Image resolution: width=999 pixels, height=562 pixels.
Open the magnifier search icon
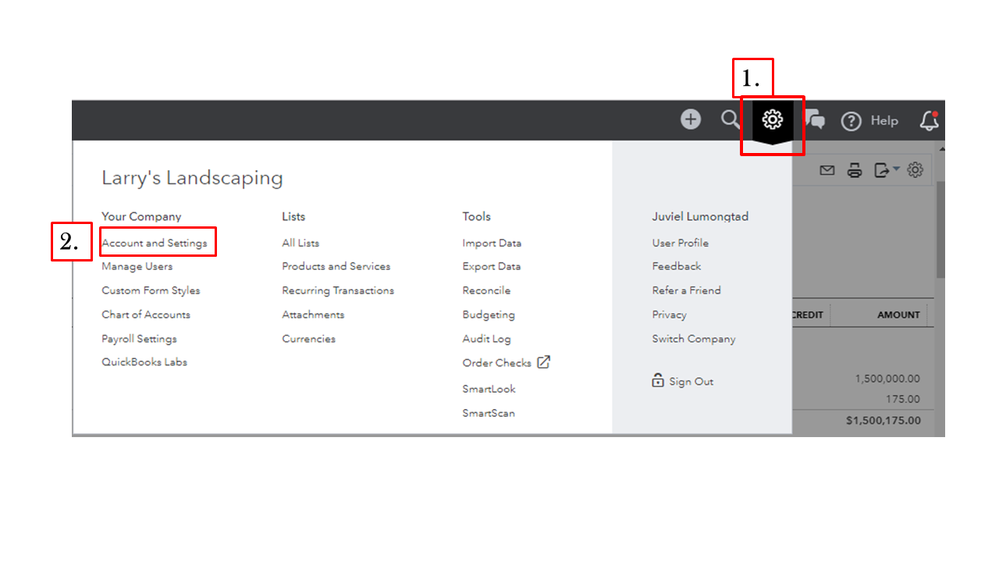730,119
